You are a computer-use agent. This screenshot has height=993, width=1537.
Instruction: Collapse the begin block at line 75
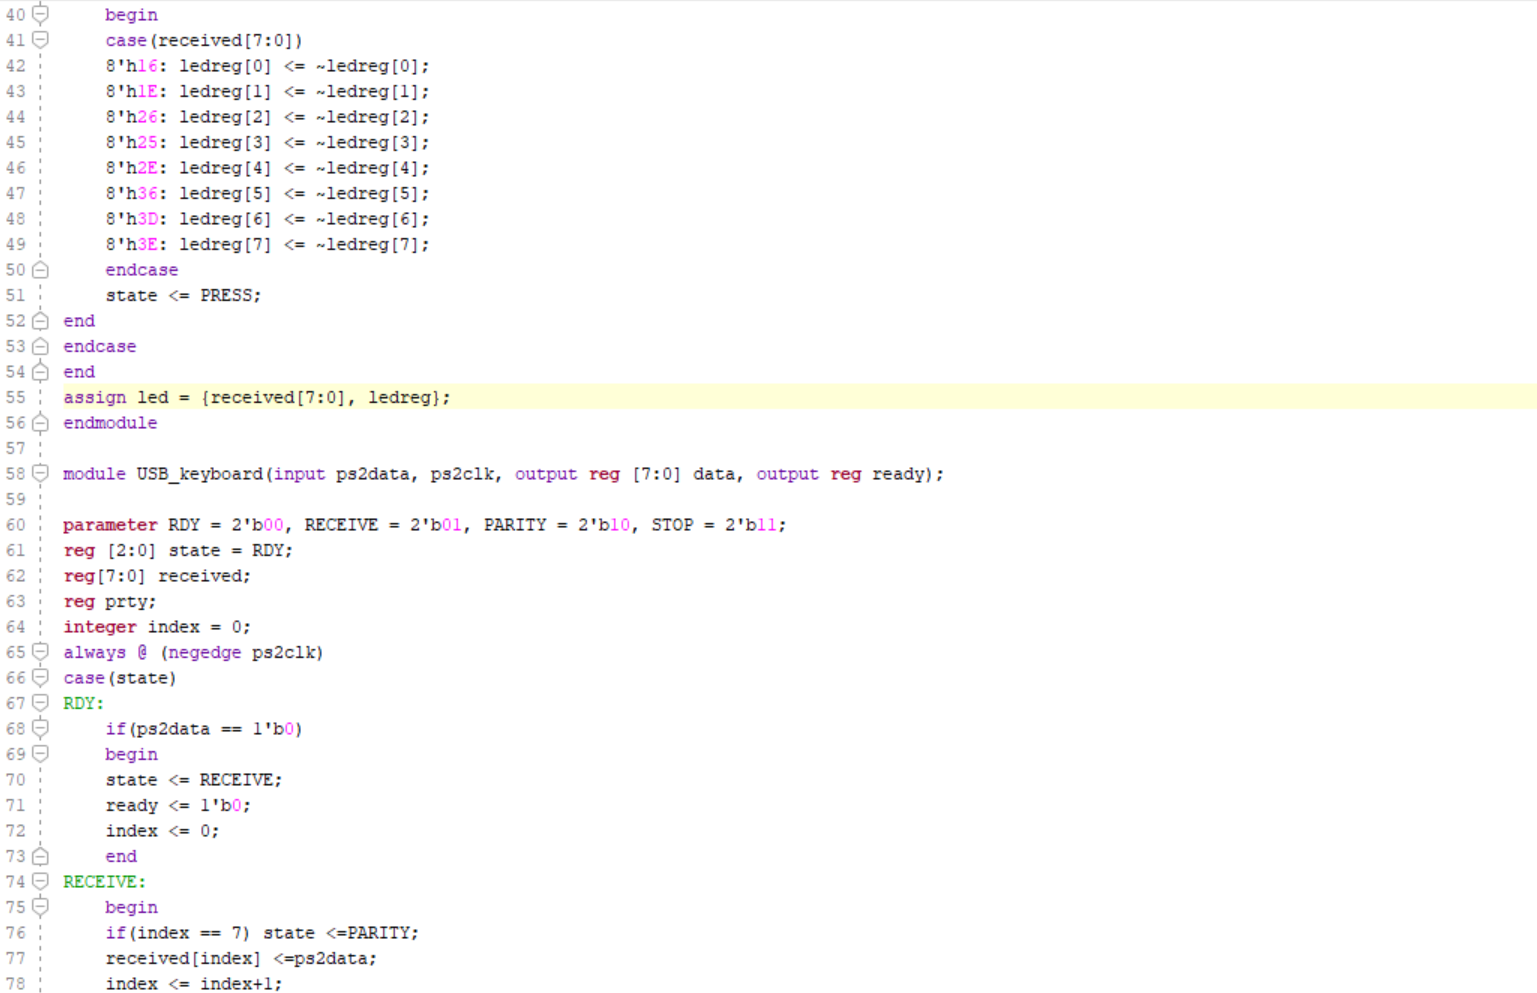(x=40, y=907)
